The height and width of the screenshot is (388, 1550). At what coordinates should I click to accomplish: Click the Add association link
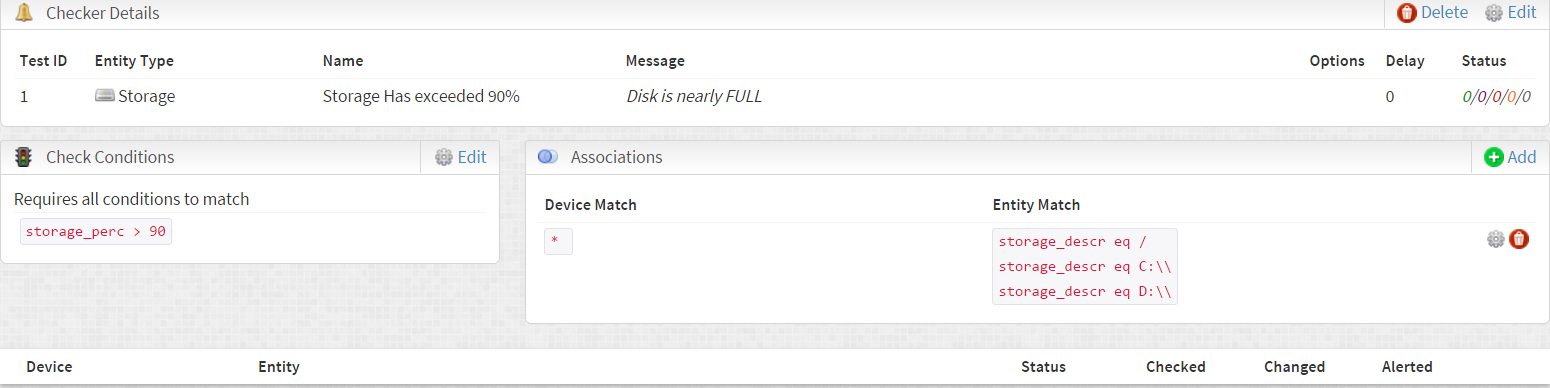tap(1522, 157)
